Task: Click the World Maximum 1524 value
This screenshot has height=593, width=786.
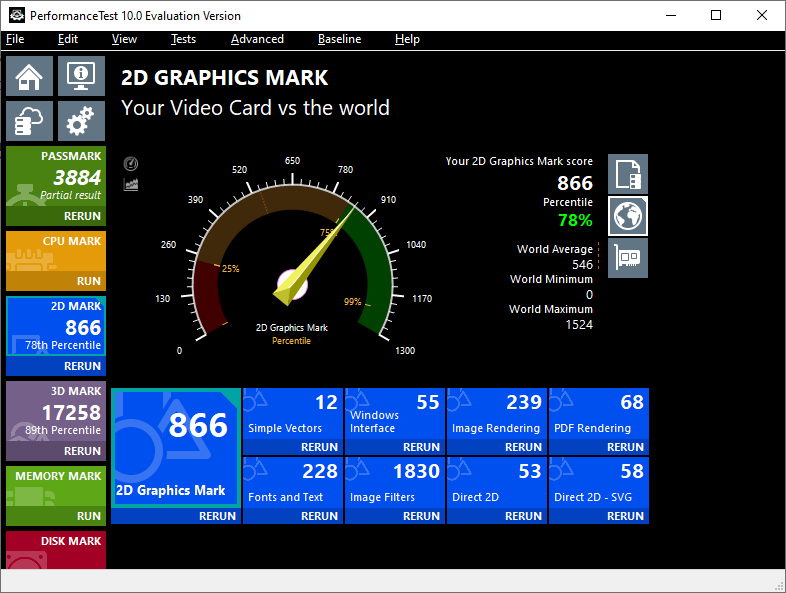Action: 579,325
